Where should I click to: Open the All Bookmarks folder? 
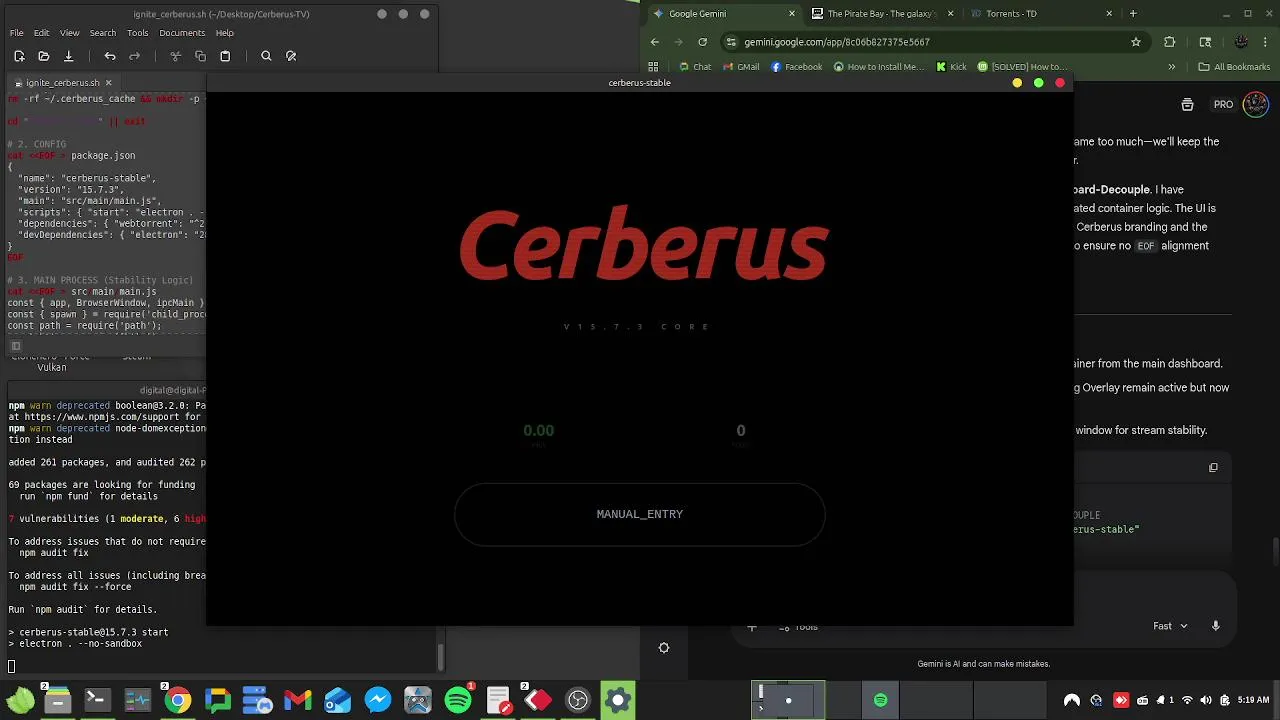pyautogui.click(x=1234, y=67)
